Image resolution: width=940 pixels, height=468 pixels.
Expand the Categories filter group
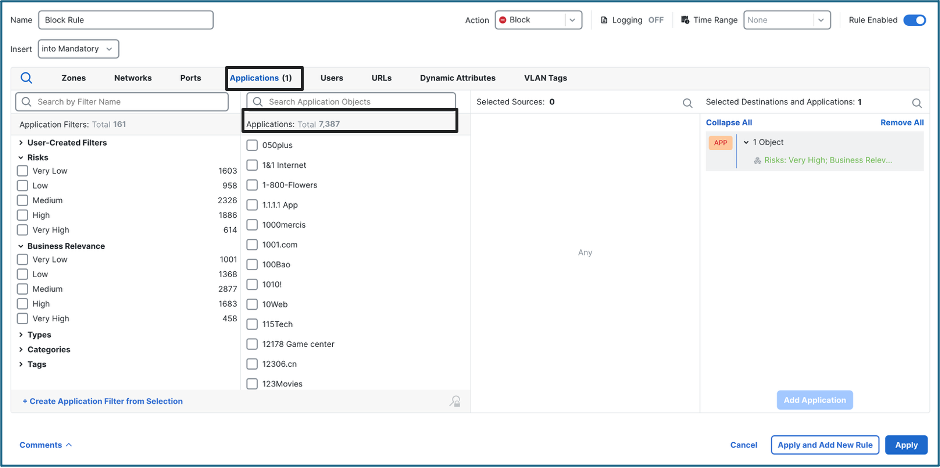coord(21,349)
